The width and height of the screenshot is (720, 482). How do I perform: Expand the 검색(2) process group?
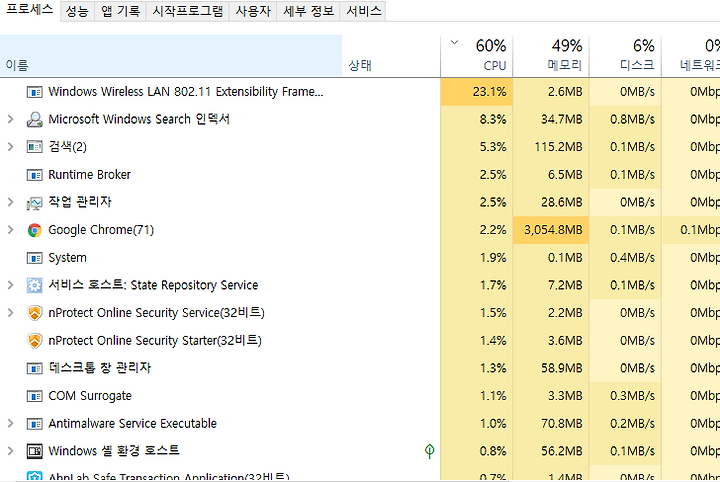coord(11,147)
